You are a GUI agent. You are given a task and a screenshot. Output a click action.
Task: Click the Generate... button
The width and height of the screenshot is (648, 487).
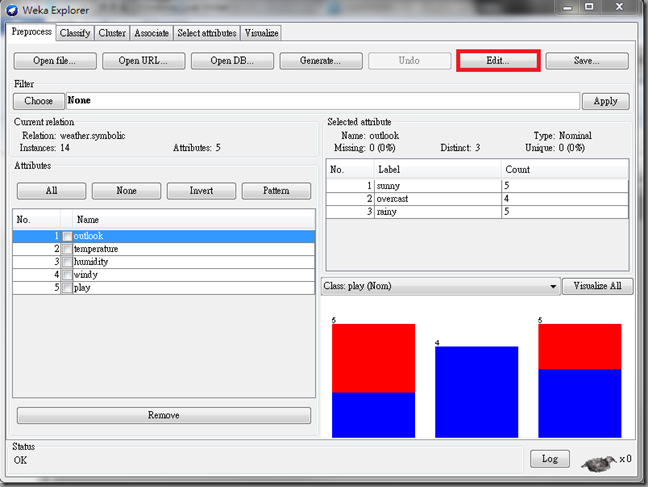(x=321, y=61)
